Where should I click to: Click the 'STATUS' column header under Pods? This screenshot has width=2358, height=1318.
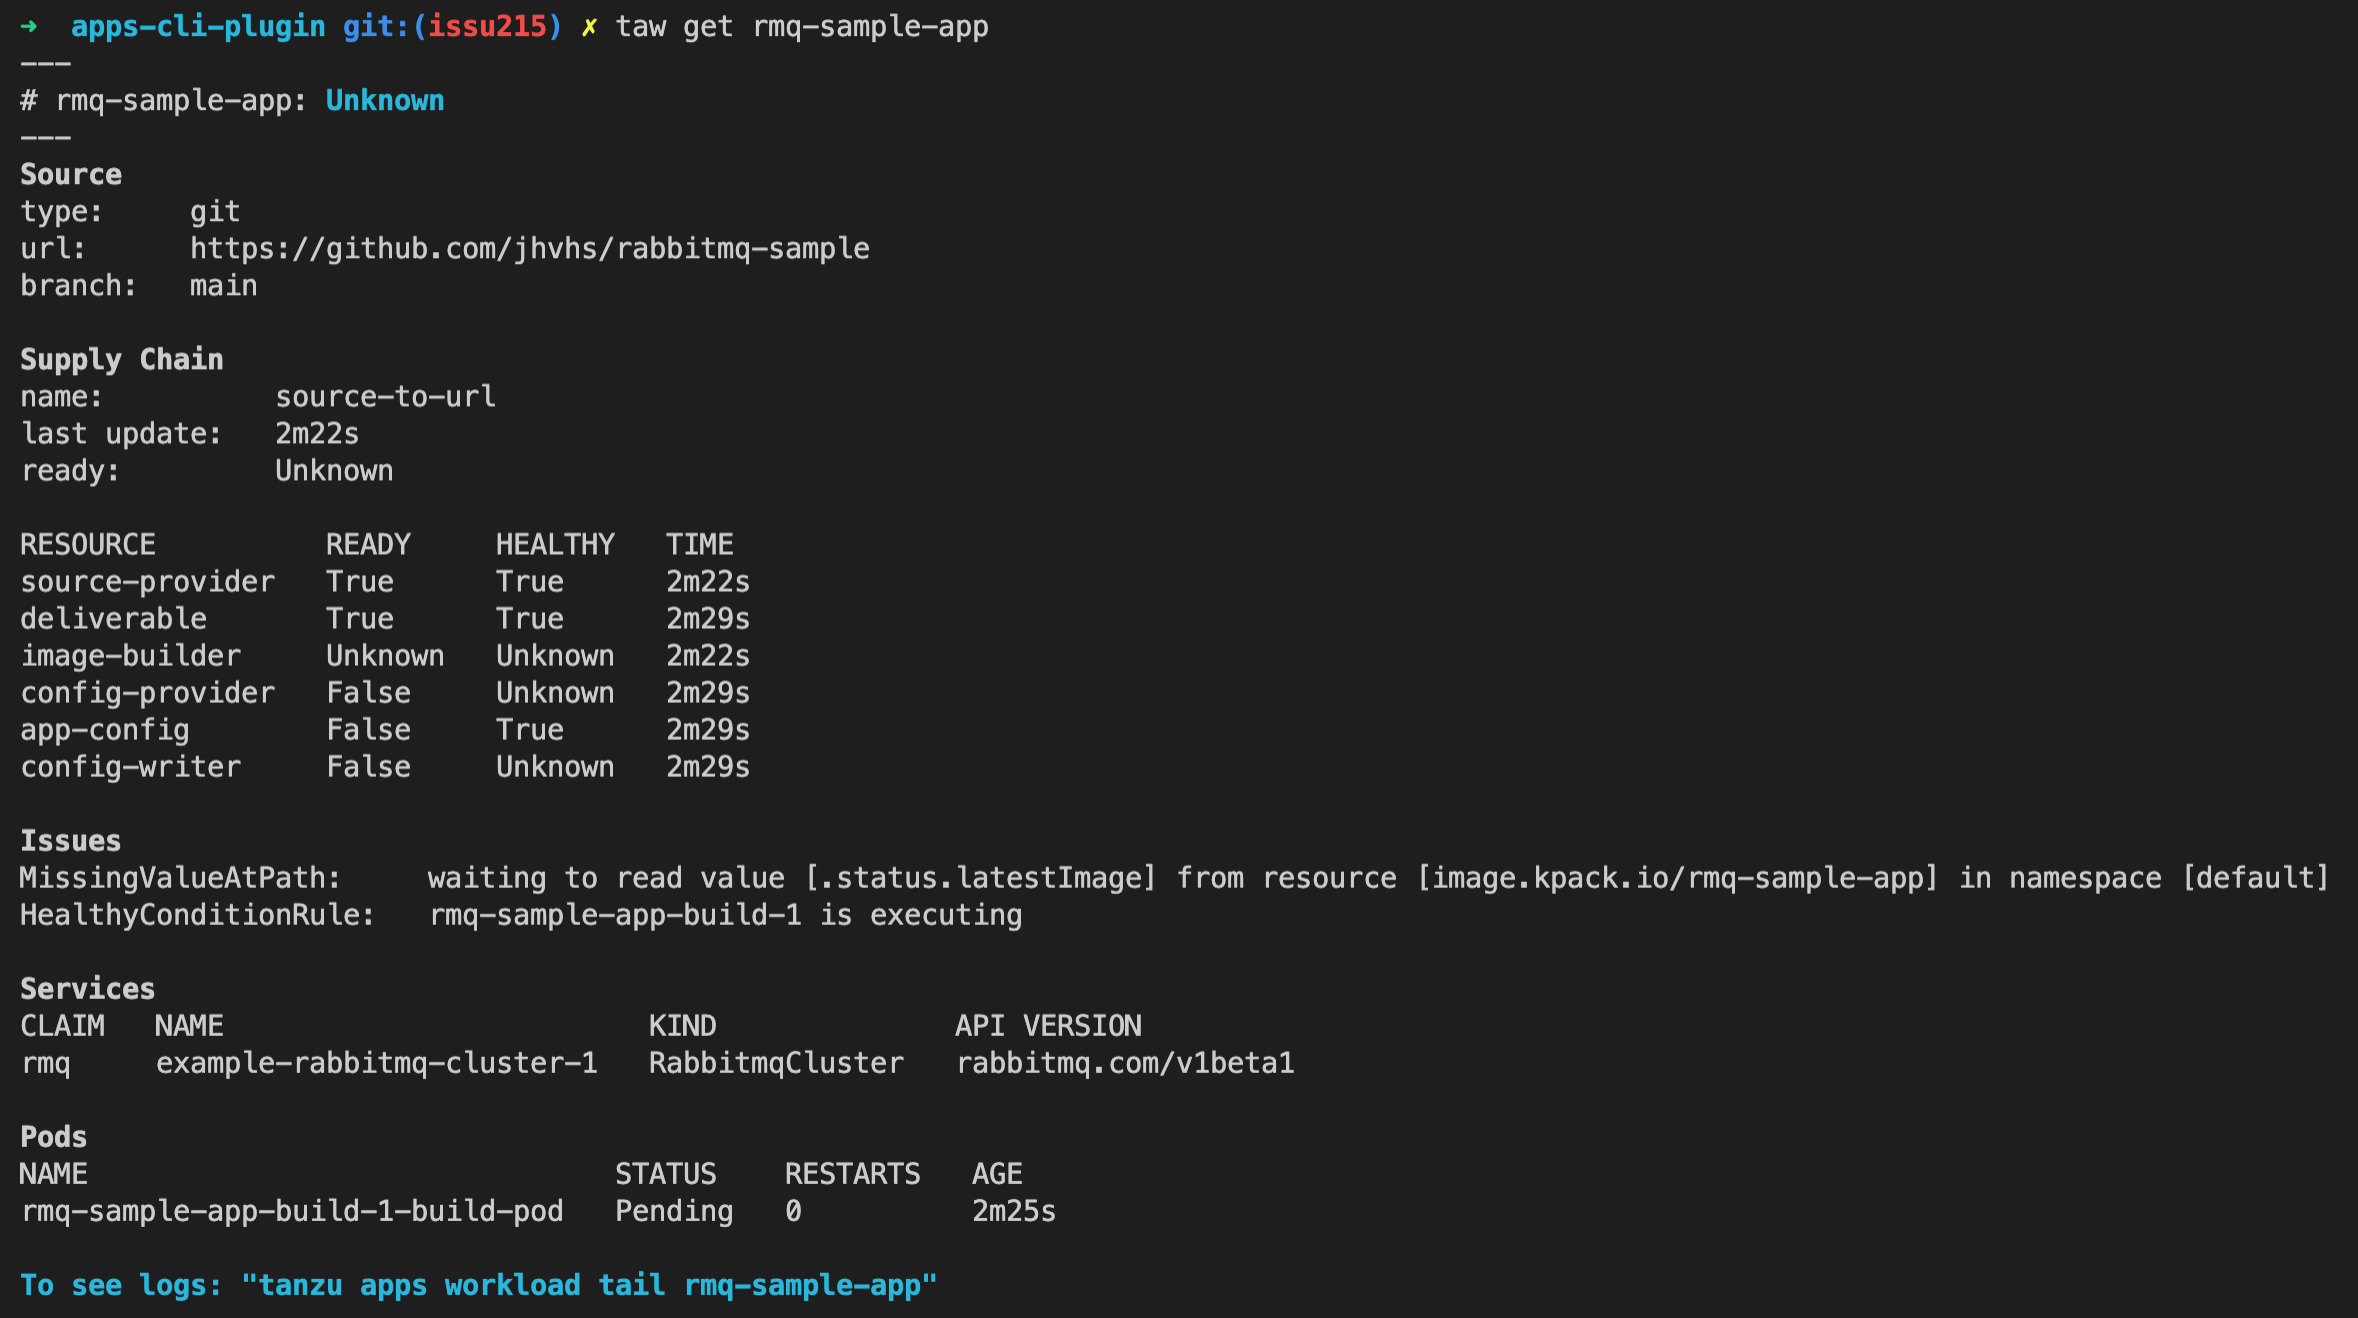click(666, 1174)
